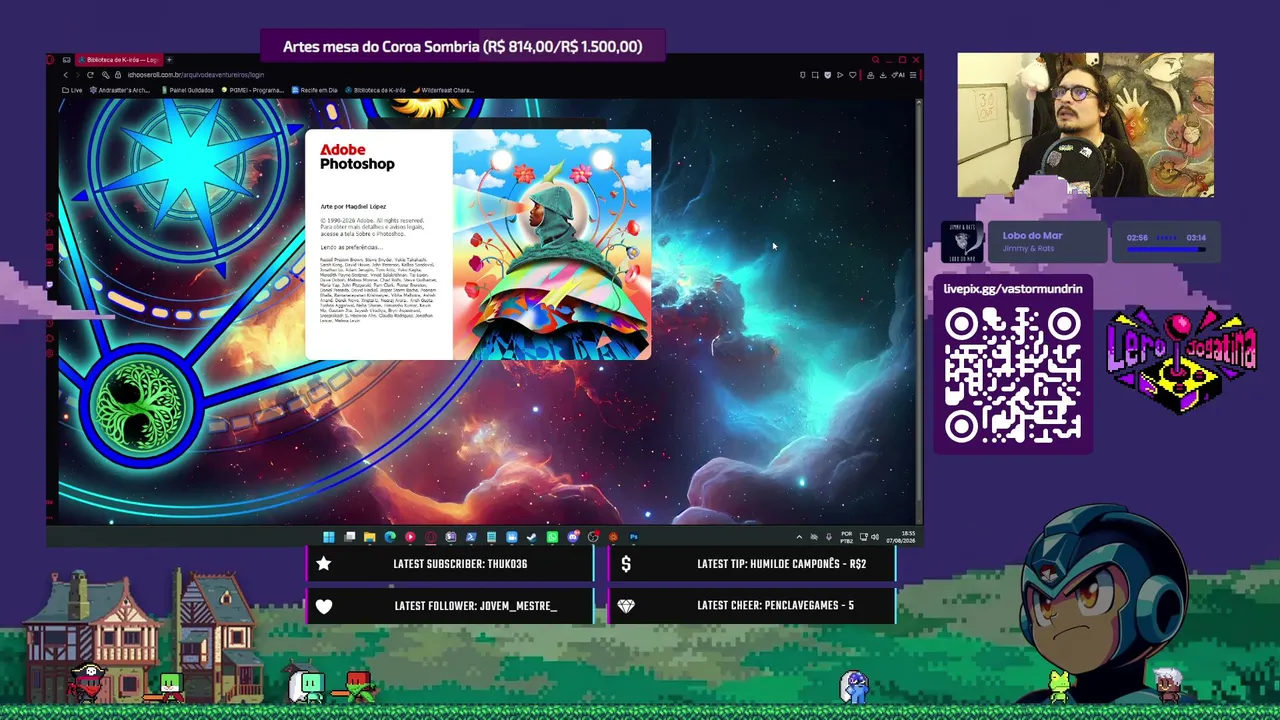Open the Live bookmarks folder
The height and width of the screenshot is (720, 1280).
(x=72, y=90)
